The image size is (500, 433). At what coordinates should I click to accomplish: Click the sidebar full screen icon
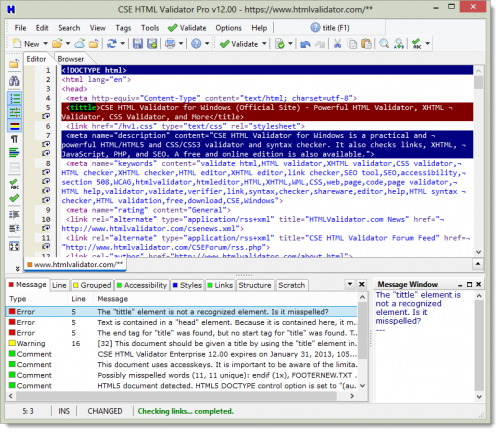14,246
